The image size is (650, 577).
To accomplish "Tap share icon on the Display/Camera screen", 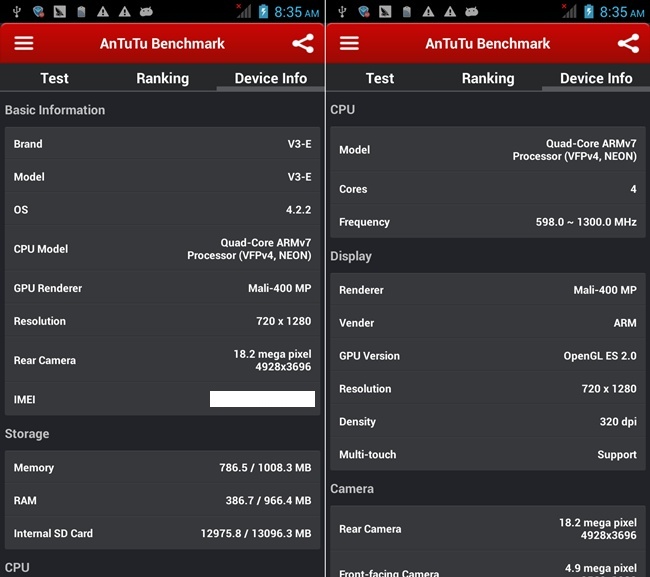I will [628, 44].
